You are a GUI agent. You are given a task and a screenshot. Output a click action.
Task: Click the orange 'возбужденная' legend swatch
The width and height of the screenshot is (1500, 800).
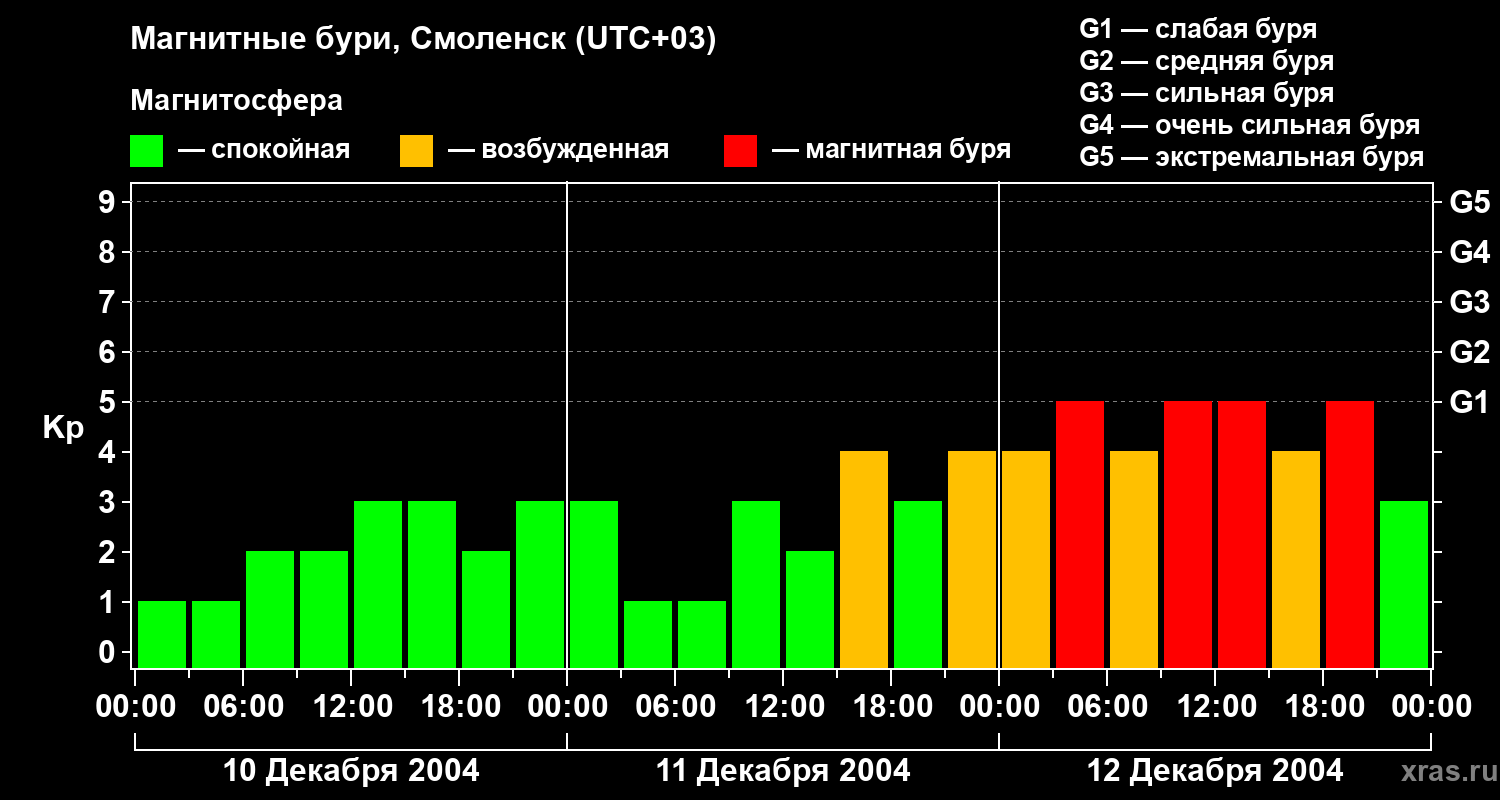[x=416, y=151]
